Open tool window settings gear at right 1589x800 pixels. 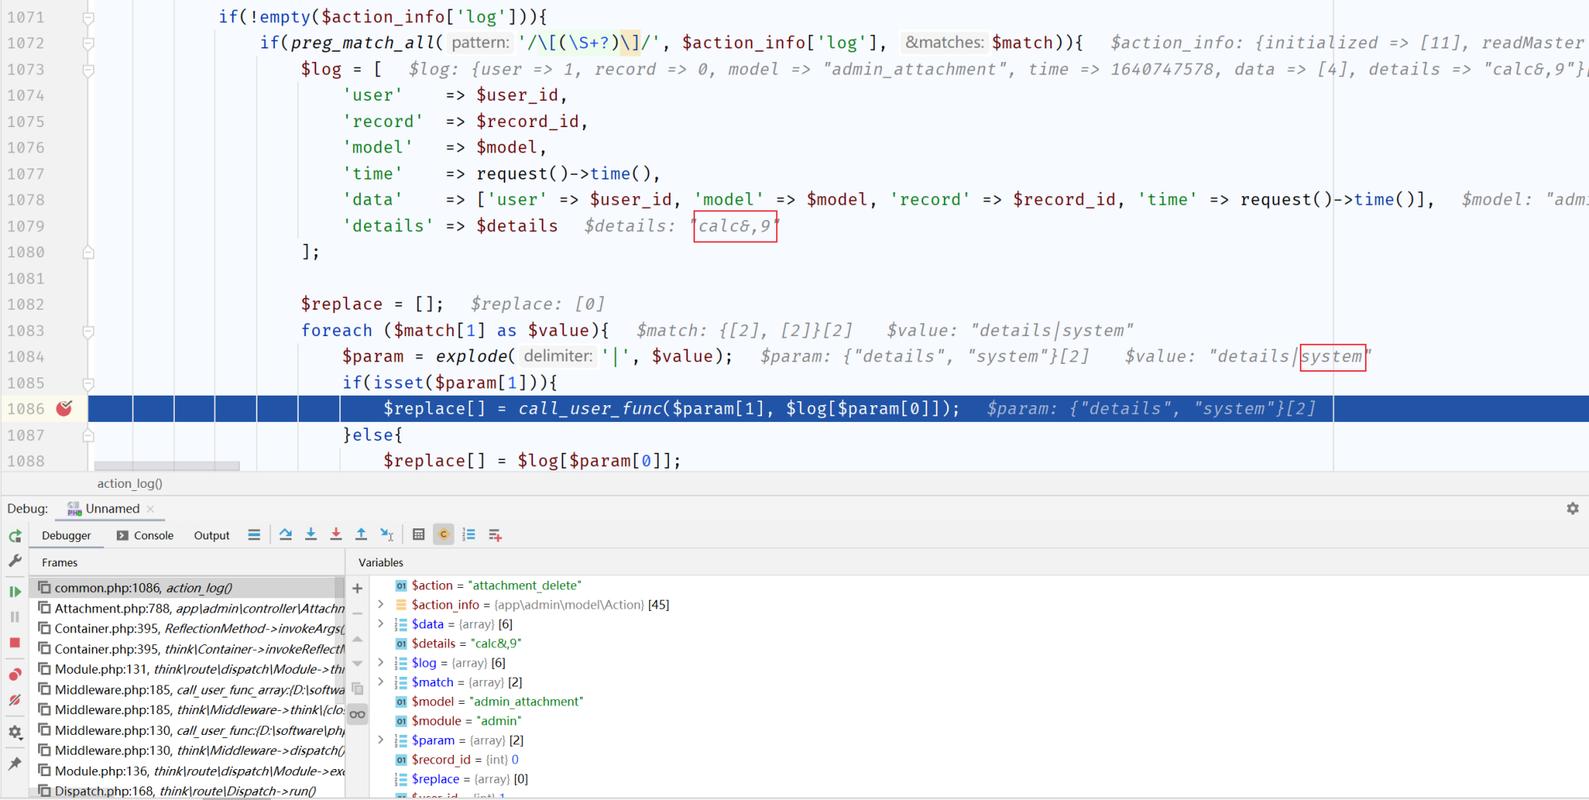1572,509
